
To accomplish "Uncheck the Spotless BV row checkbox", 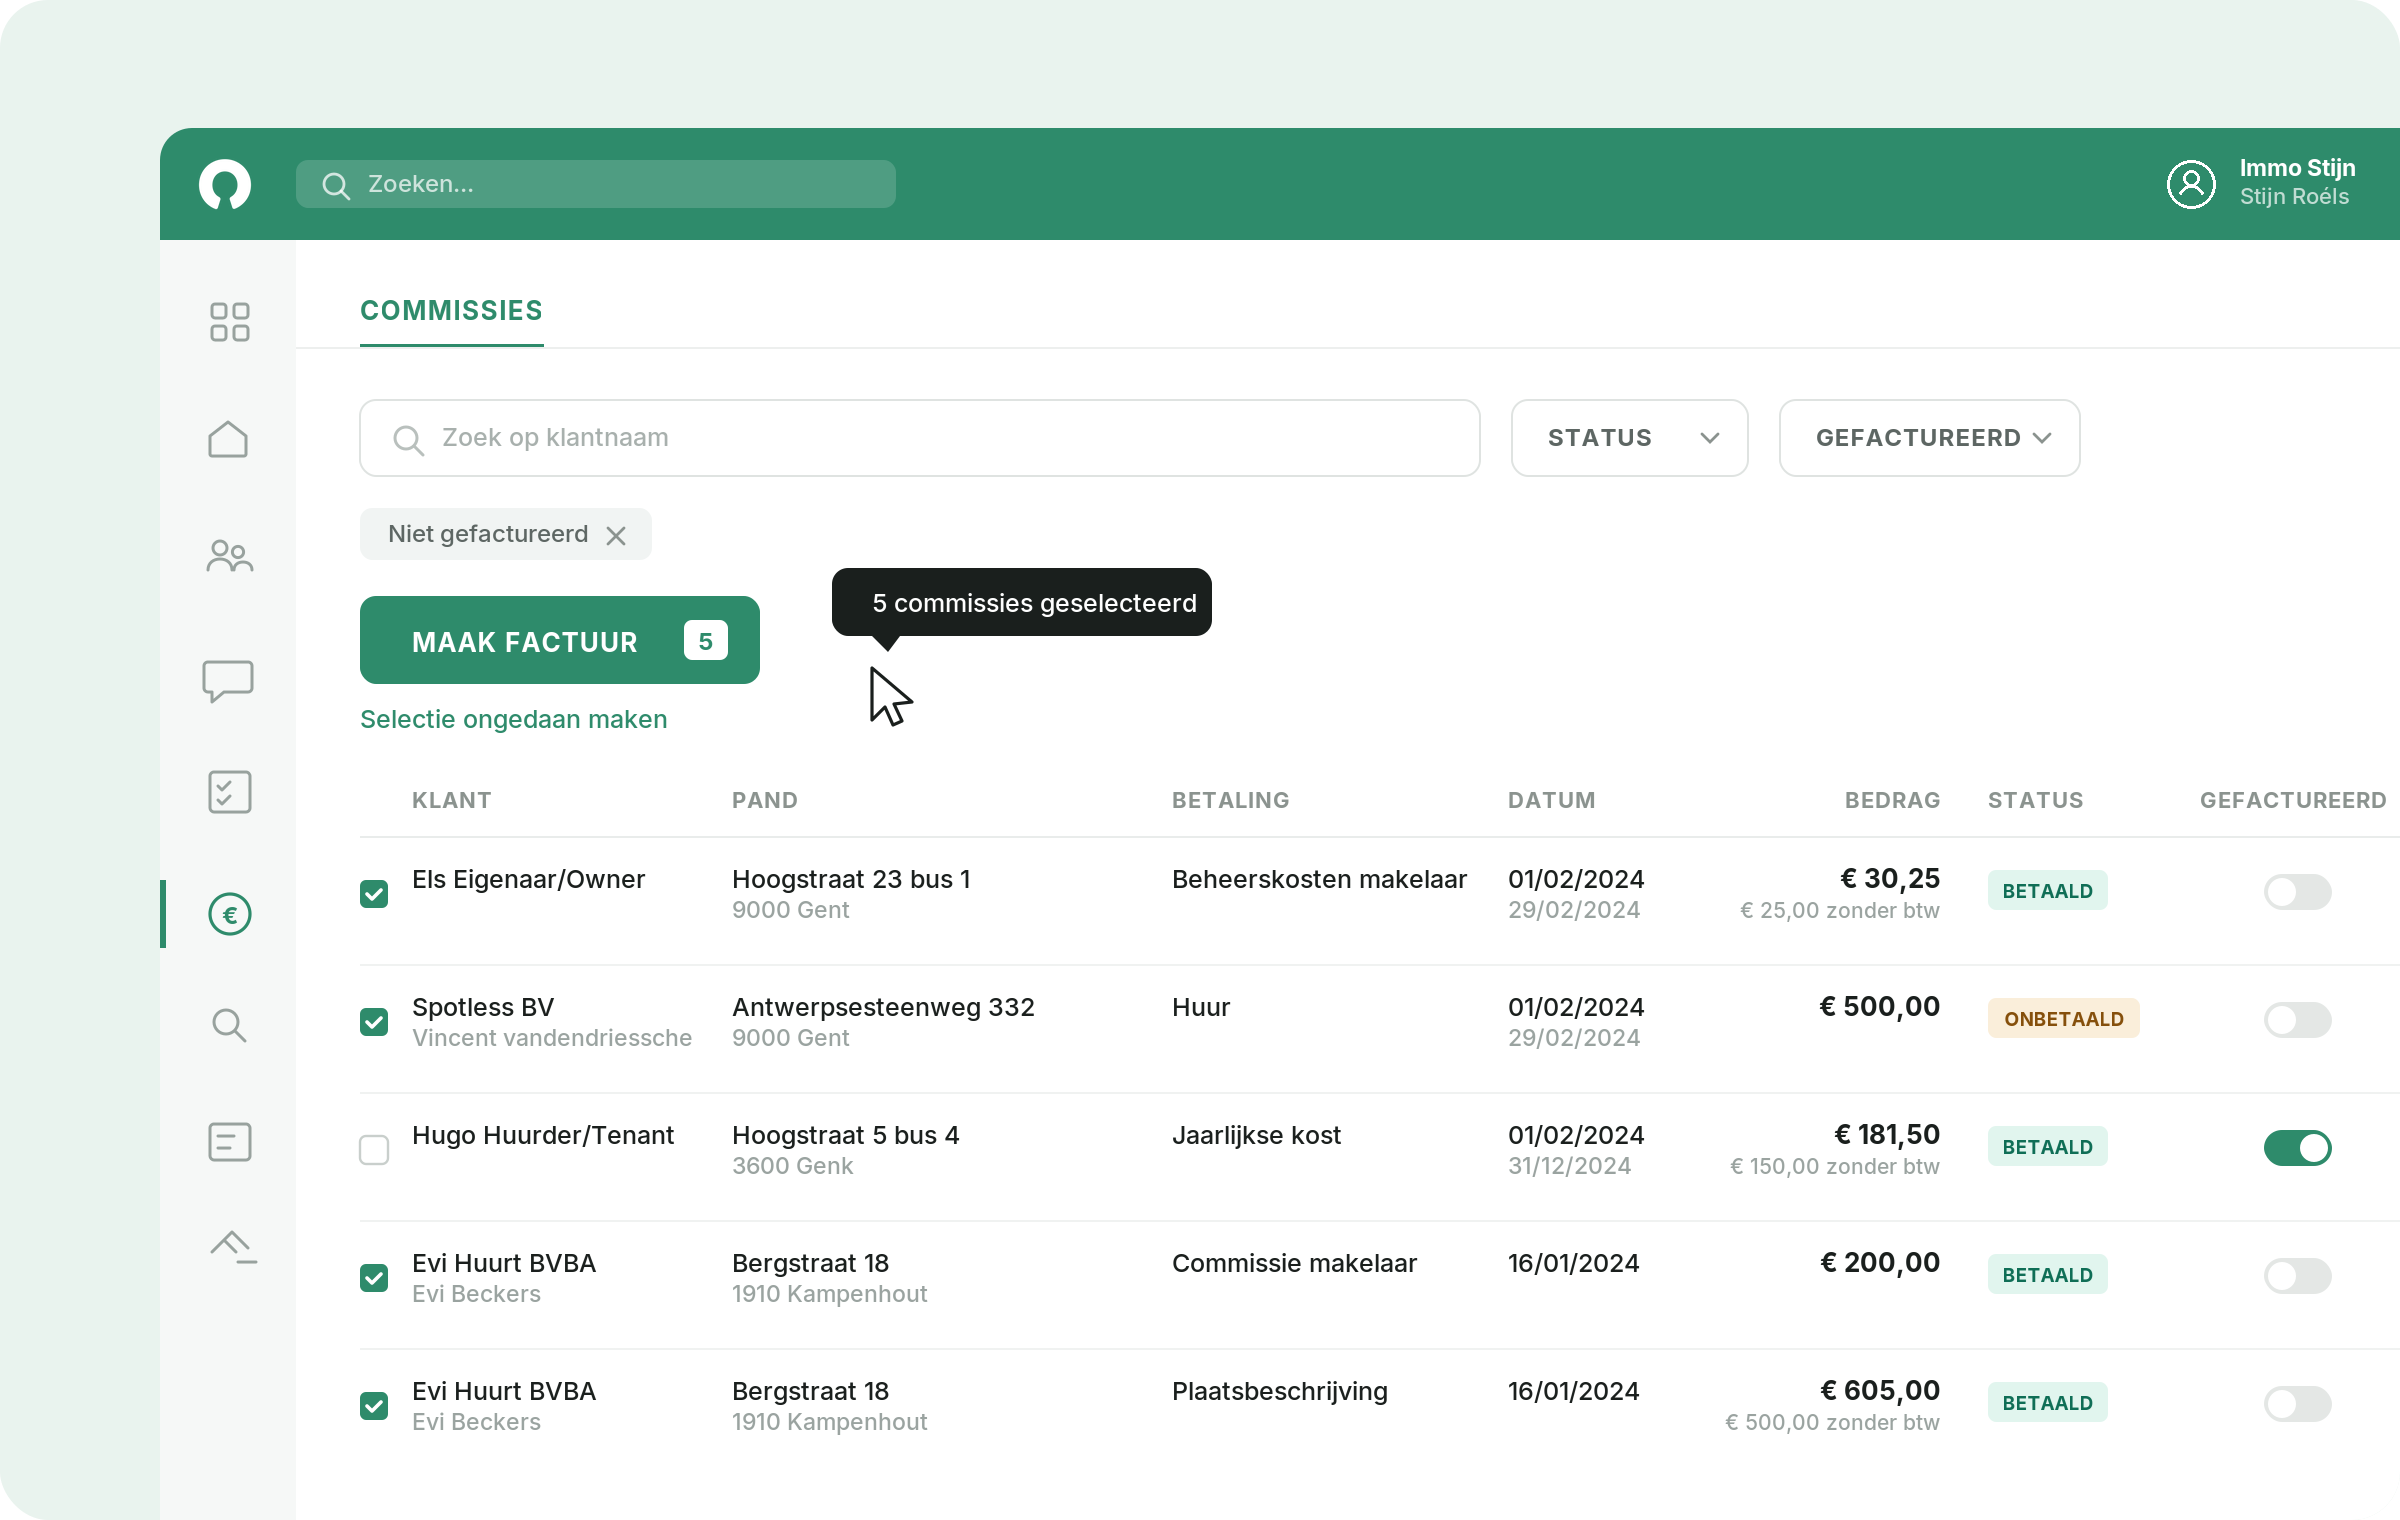I will pos(374,1021).
